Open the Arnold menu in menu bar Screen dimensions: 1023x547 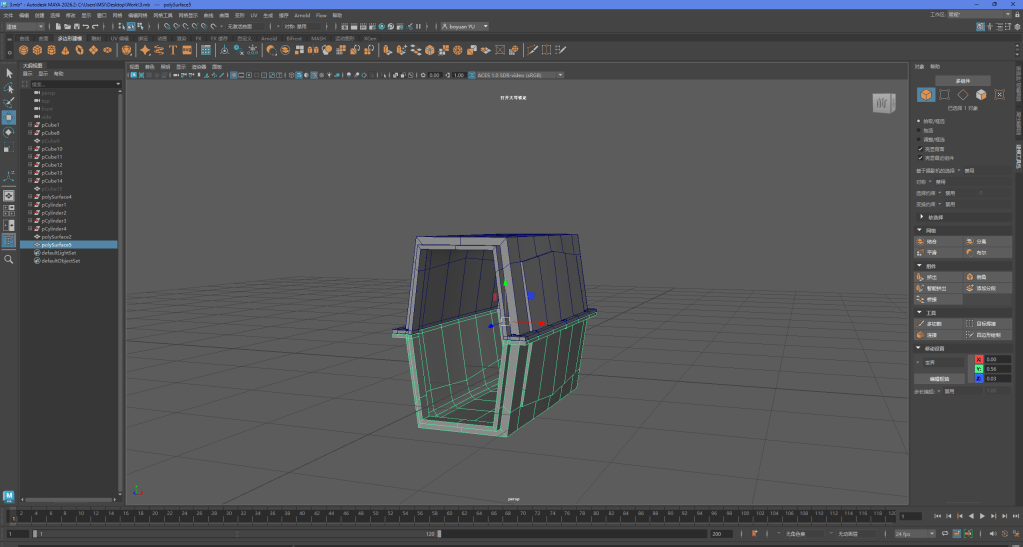pyautogui.click(x=301, y=16)
